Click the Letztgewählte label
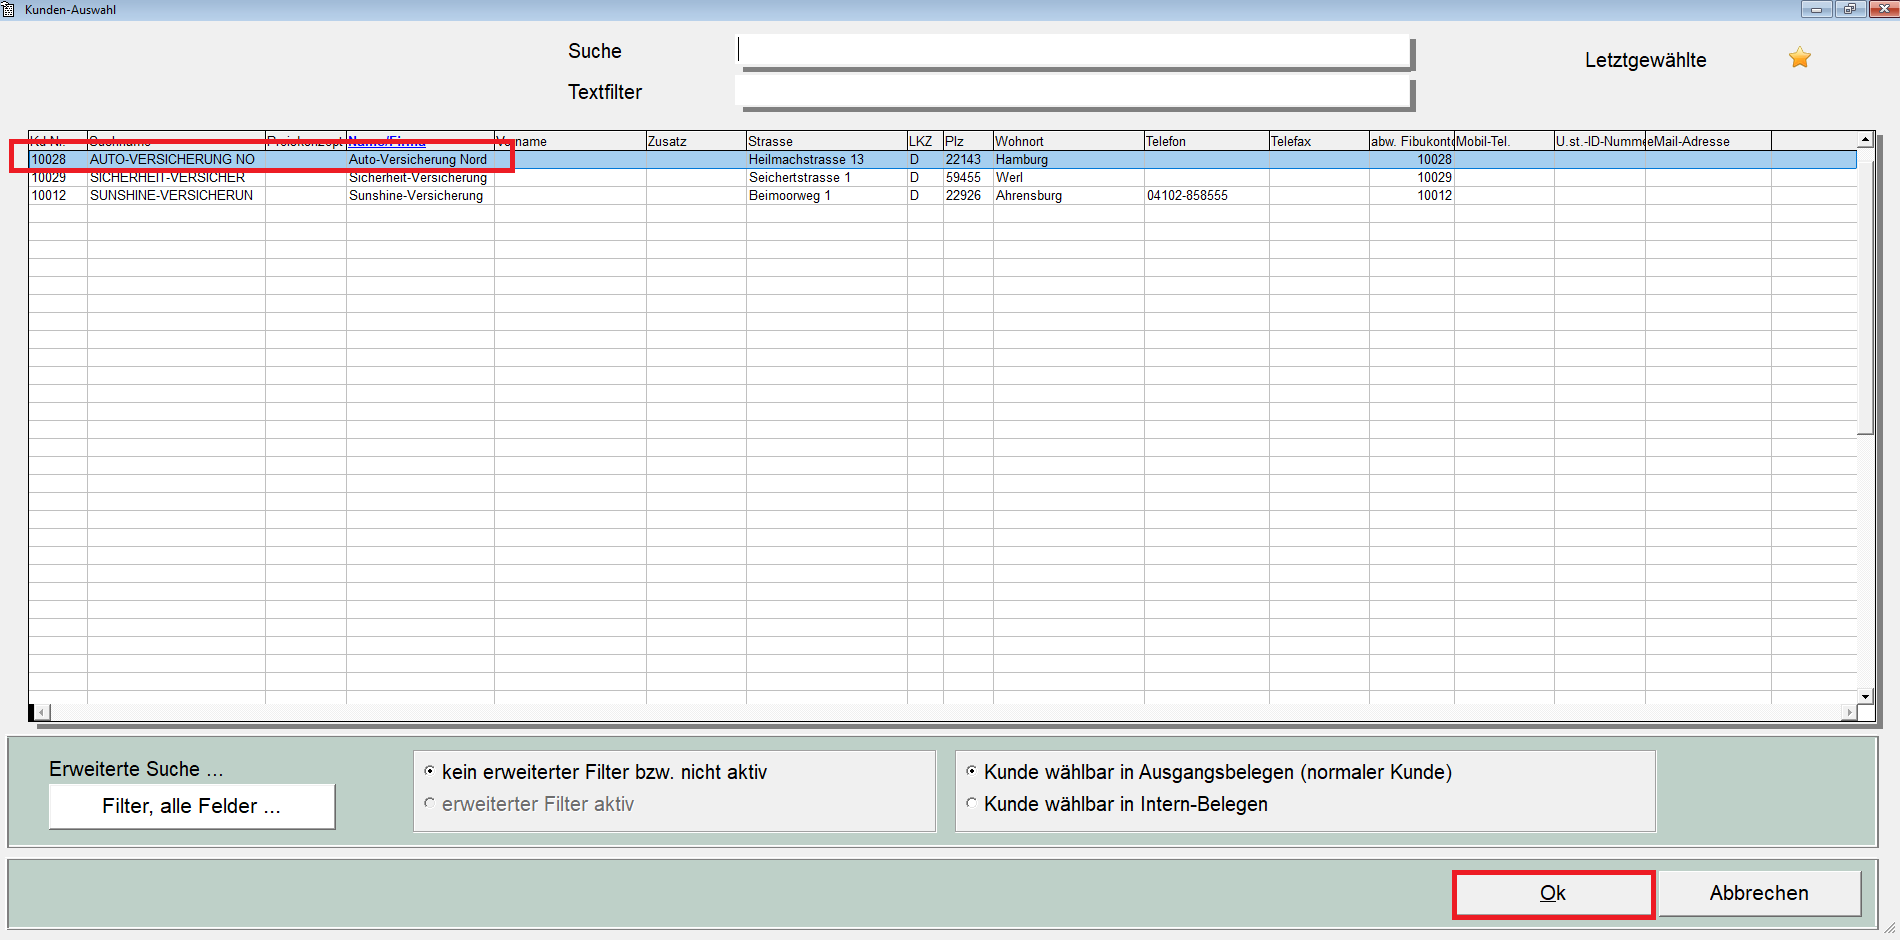The width and height of the screenshot is (1900, 940). click(1645, 60)
